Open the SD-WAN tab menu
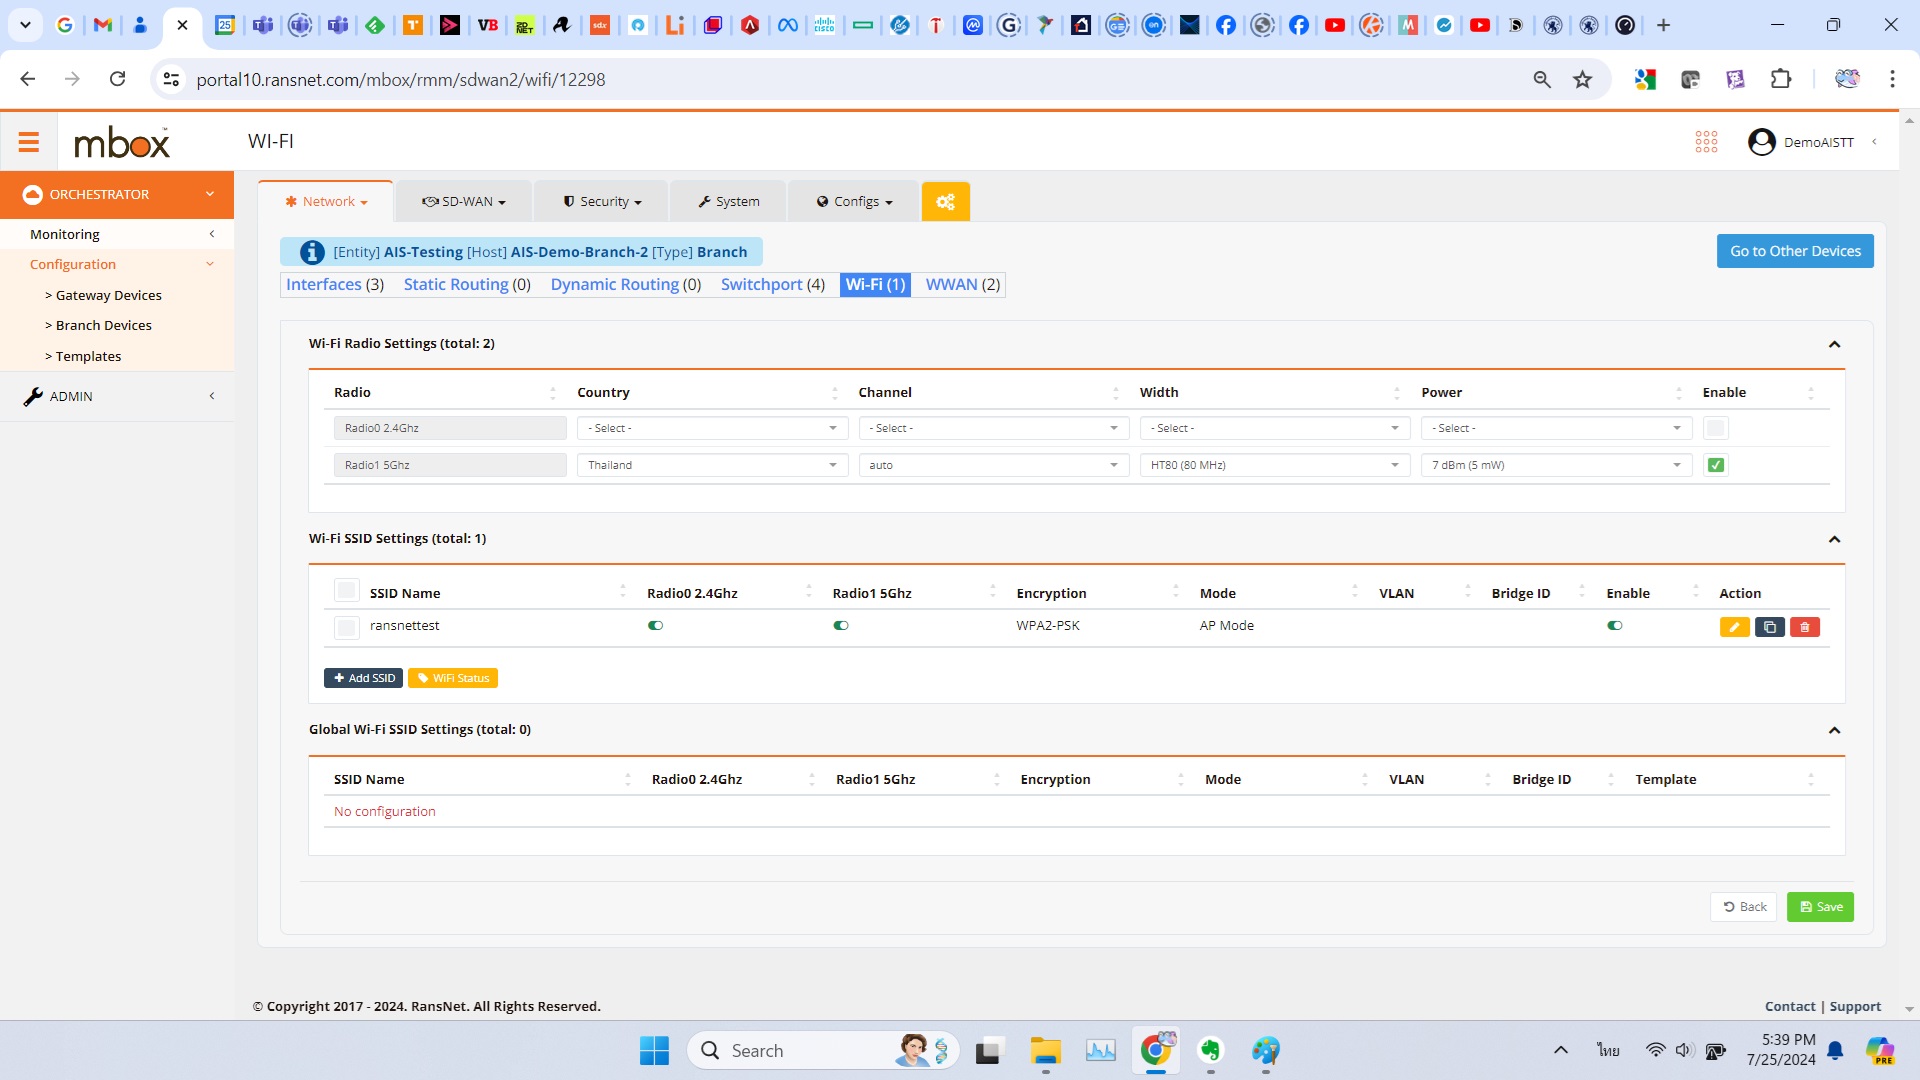 (464, 201)
